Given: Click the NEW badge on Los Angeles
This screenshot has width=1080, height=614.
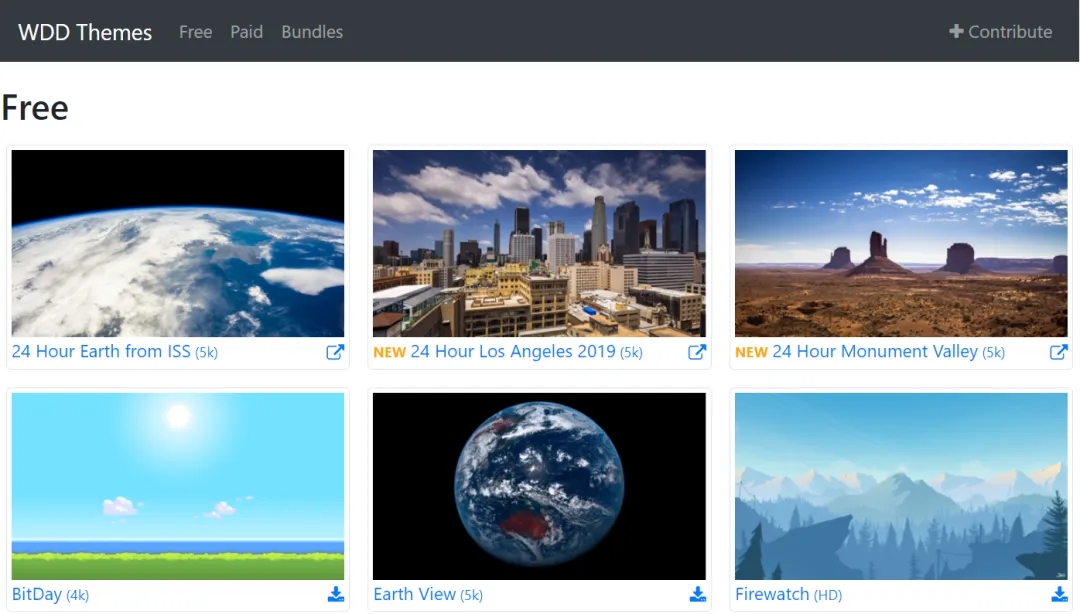Looking at the screenshot, I should click(x=389, y=352).
